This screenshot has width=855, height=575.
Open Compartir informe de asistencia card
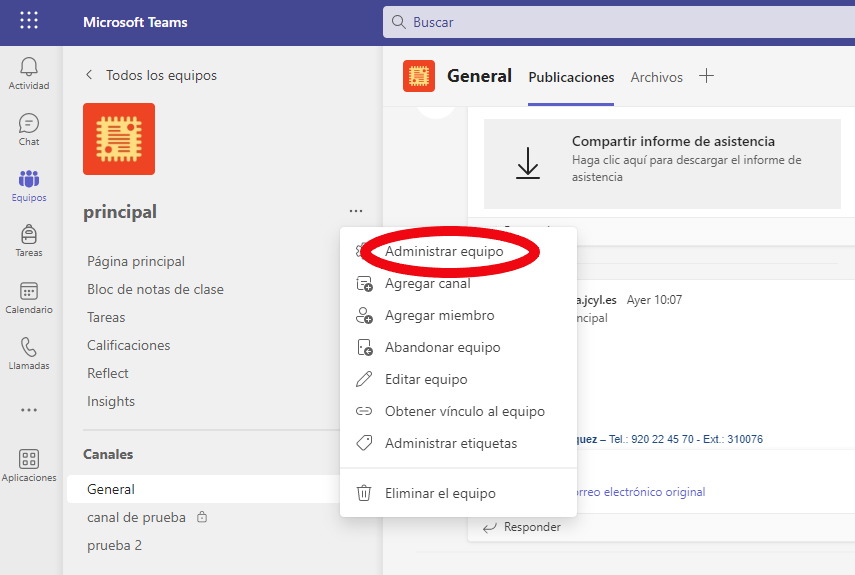(662, 164)
